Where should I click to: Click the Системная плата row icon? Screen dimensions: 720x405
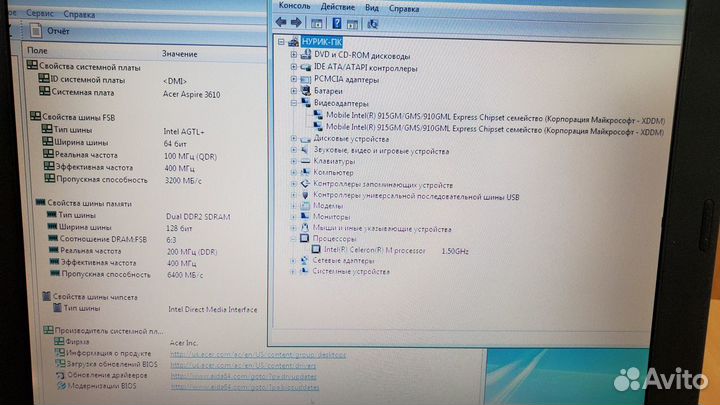click(x=45, y=91)
